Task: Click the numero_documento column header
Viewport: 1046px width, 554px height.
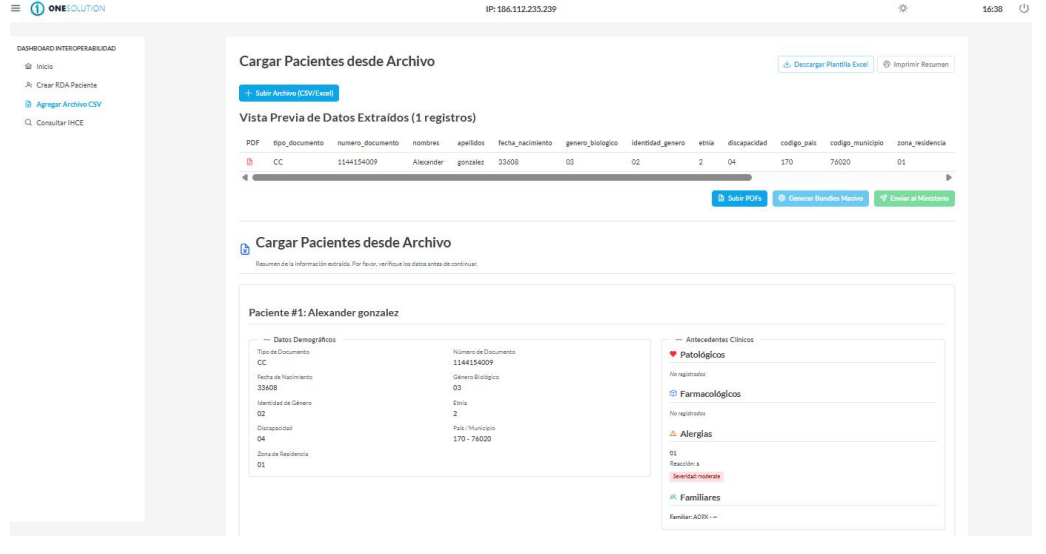Action: click(368, 143)
